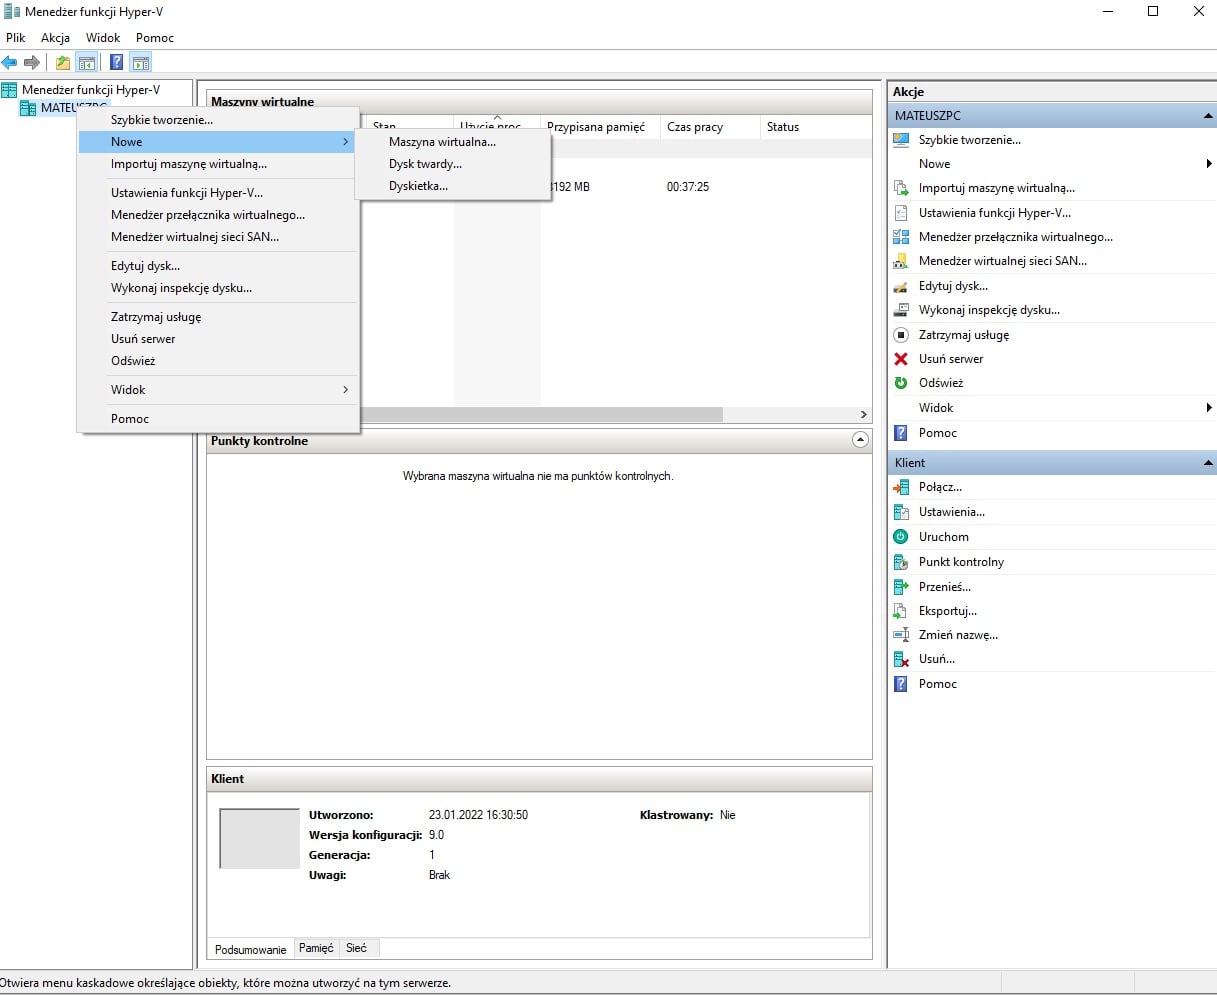1217x995 pixels.
Task: Select Usuń serwer in the context menu
Action: (218, 339)
